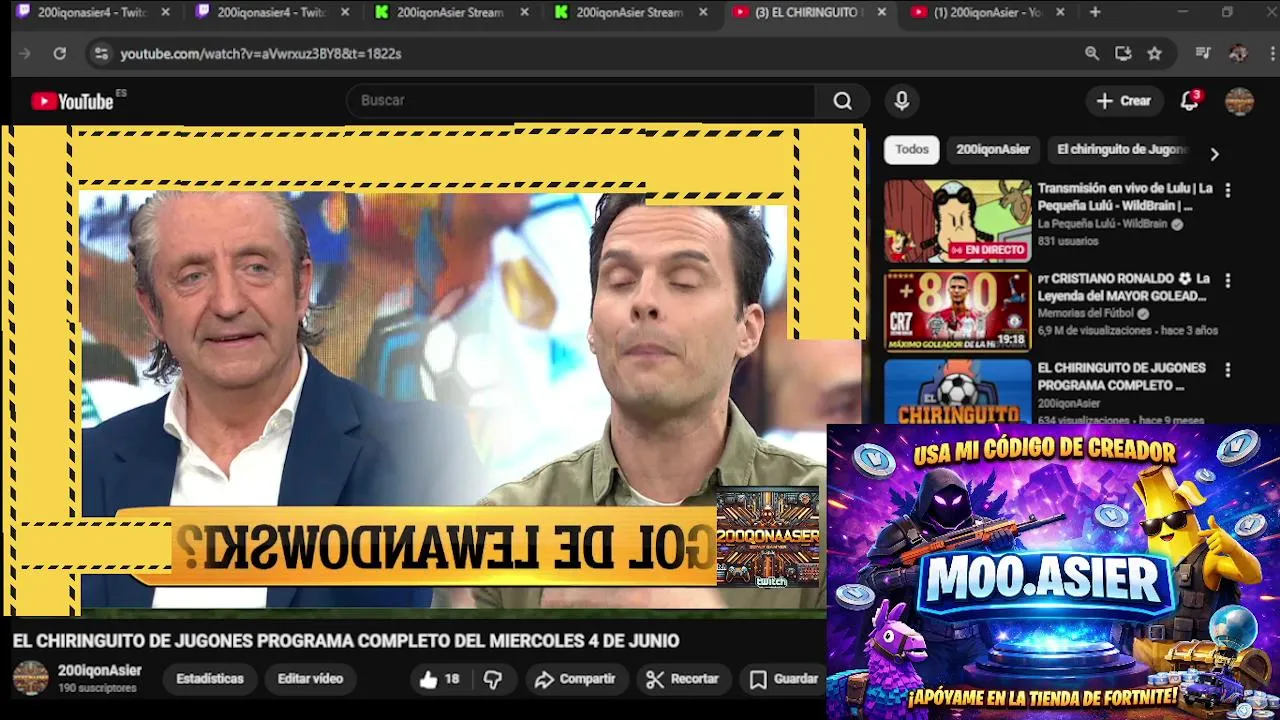Open the notifications bell
The width and height of the screenshot is (1280, 720).
(x=1189, y=101)
